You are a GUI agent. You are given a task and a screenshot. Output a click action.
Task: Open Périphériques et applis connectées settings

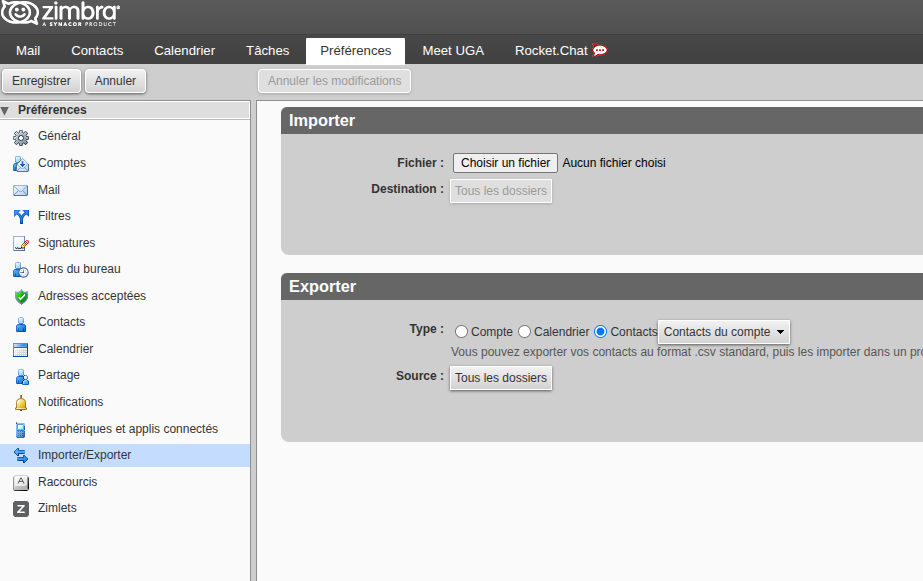pyautogui.click(x=127, y=429)
